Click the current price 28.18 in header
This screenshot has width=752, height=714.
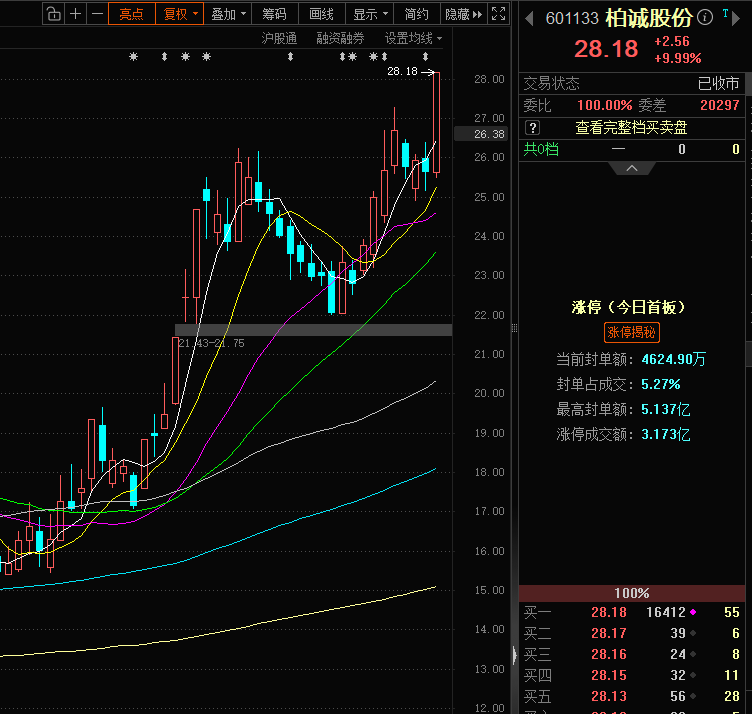click(606, 49)
